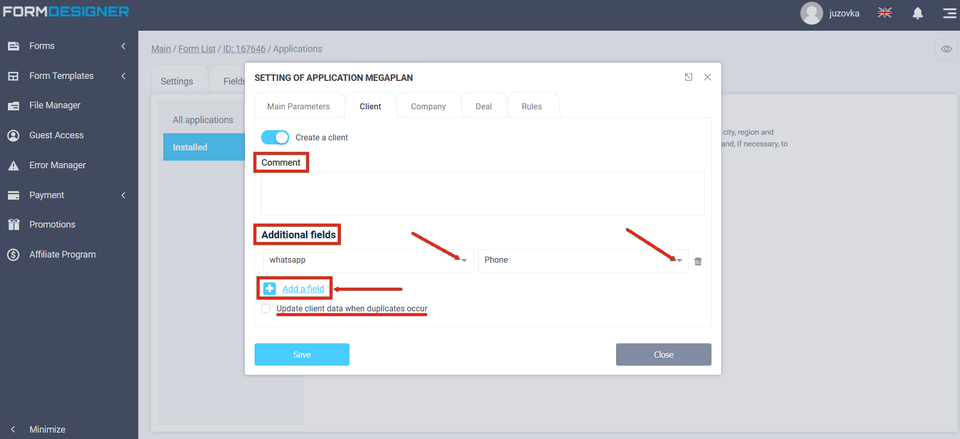960x439 pixels.
Task: Open the Payment card icon
Action: coord(13,195)
